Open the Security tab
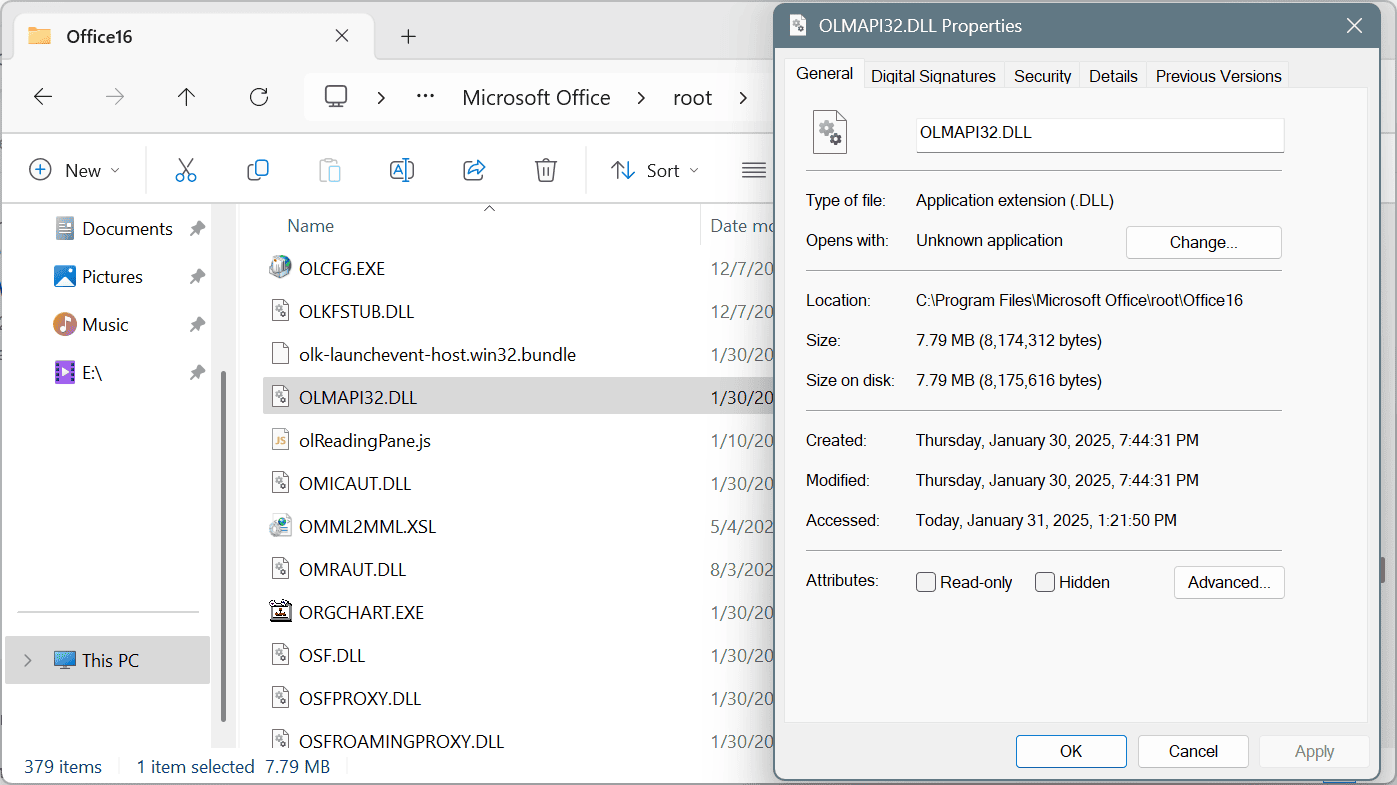The height and width of the screenshot is (785, 1397). (x=1042, y=76)
